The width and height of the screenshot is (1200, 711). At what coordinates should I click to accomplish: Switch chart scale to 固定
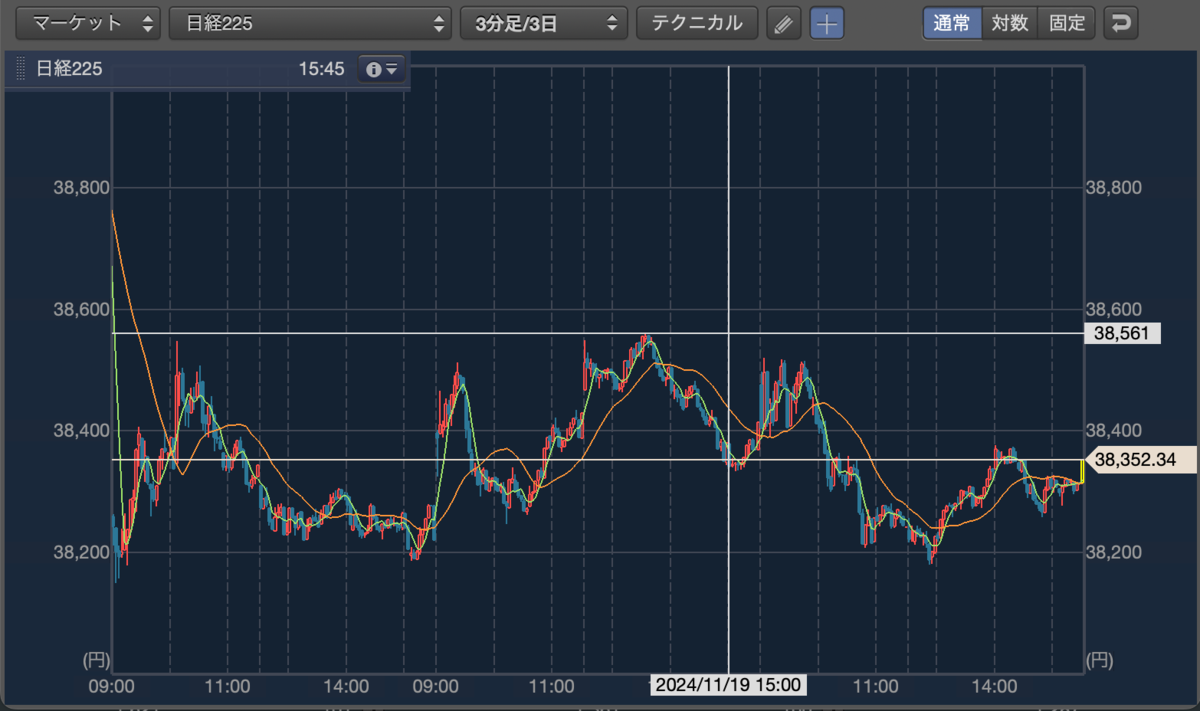pyautogui.click(x=1067, y=23)
